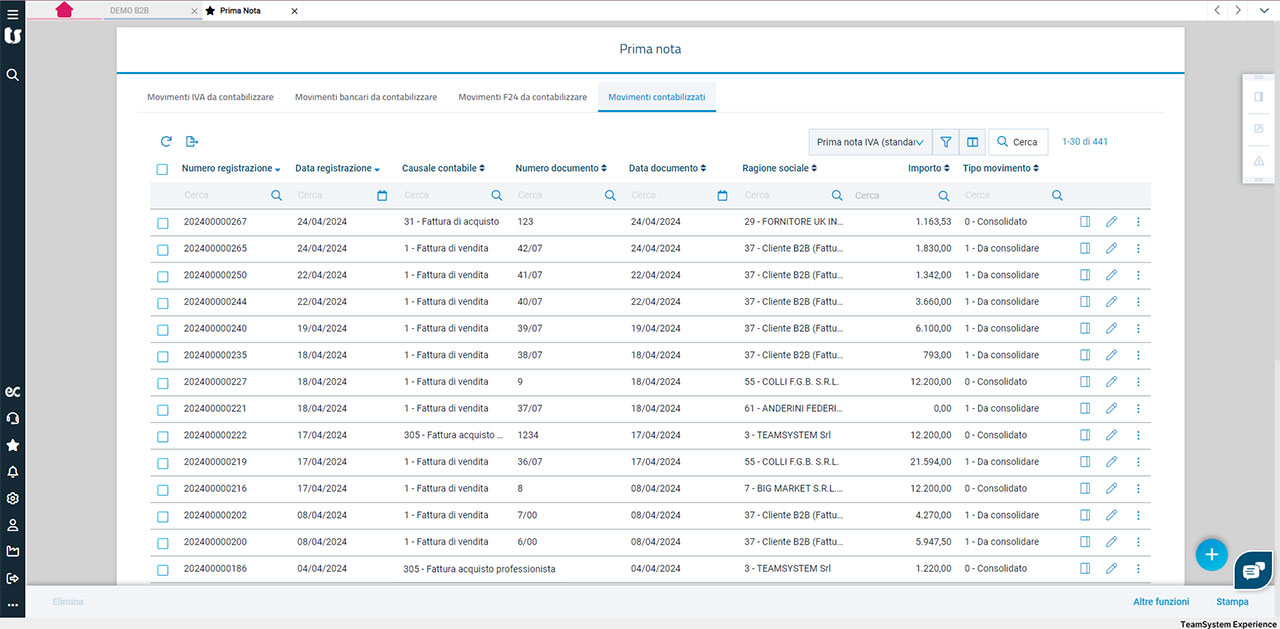Image resolution: width=1280 pixels, height=629 pixels.
Task: Click the Altre funzioni link
Action: 1161,602
